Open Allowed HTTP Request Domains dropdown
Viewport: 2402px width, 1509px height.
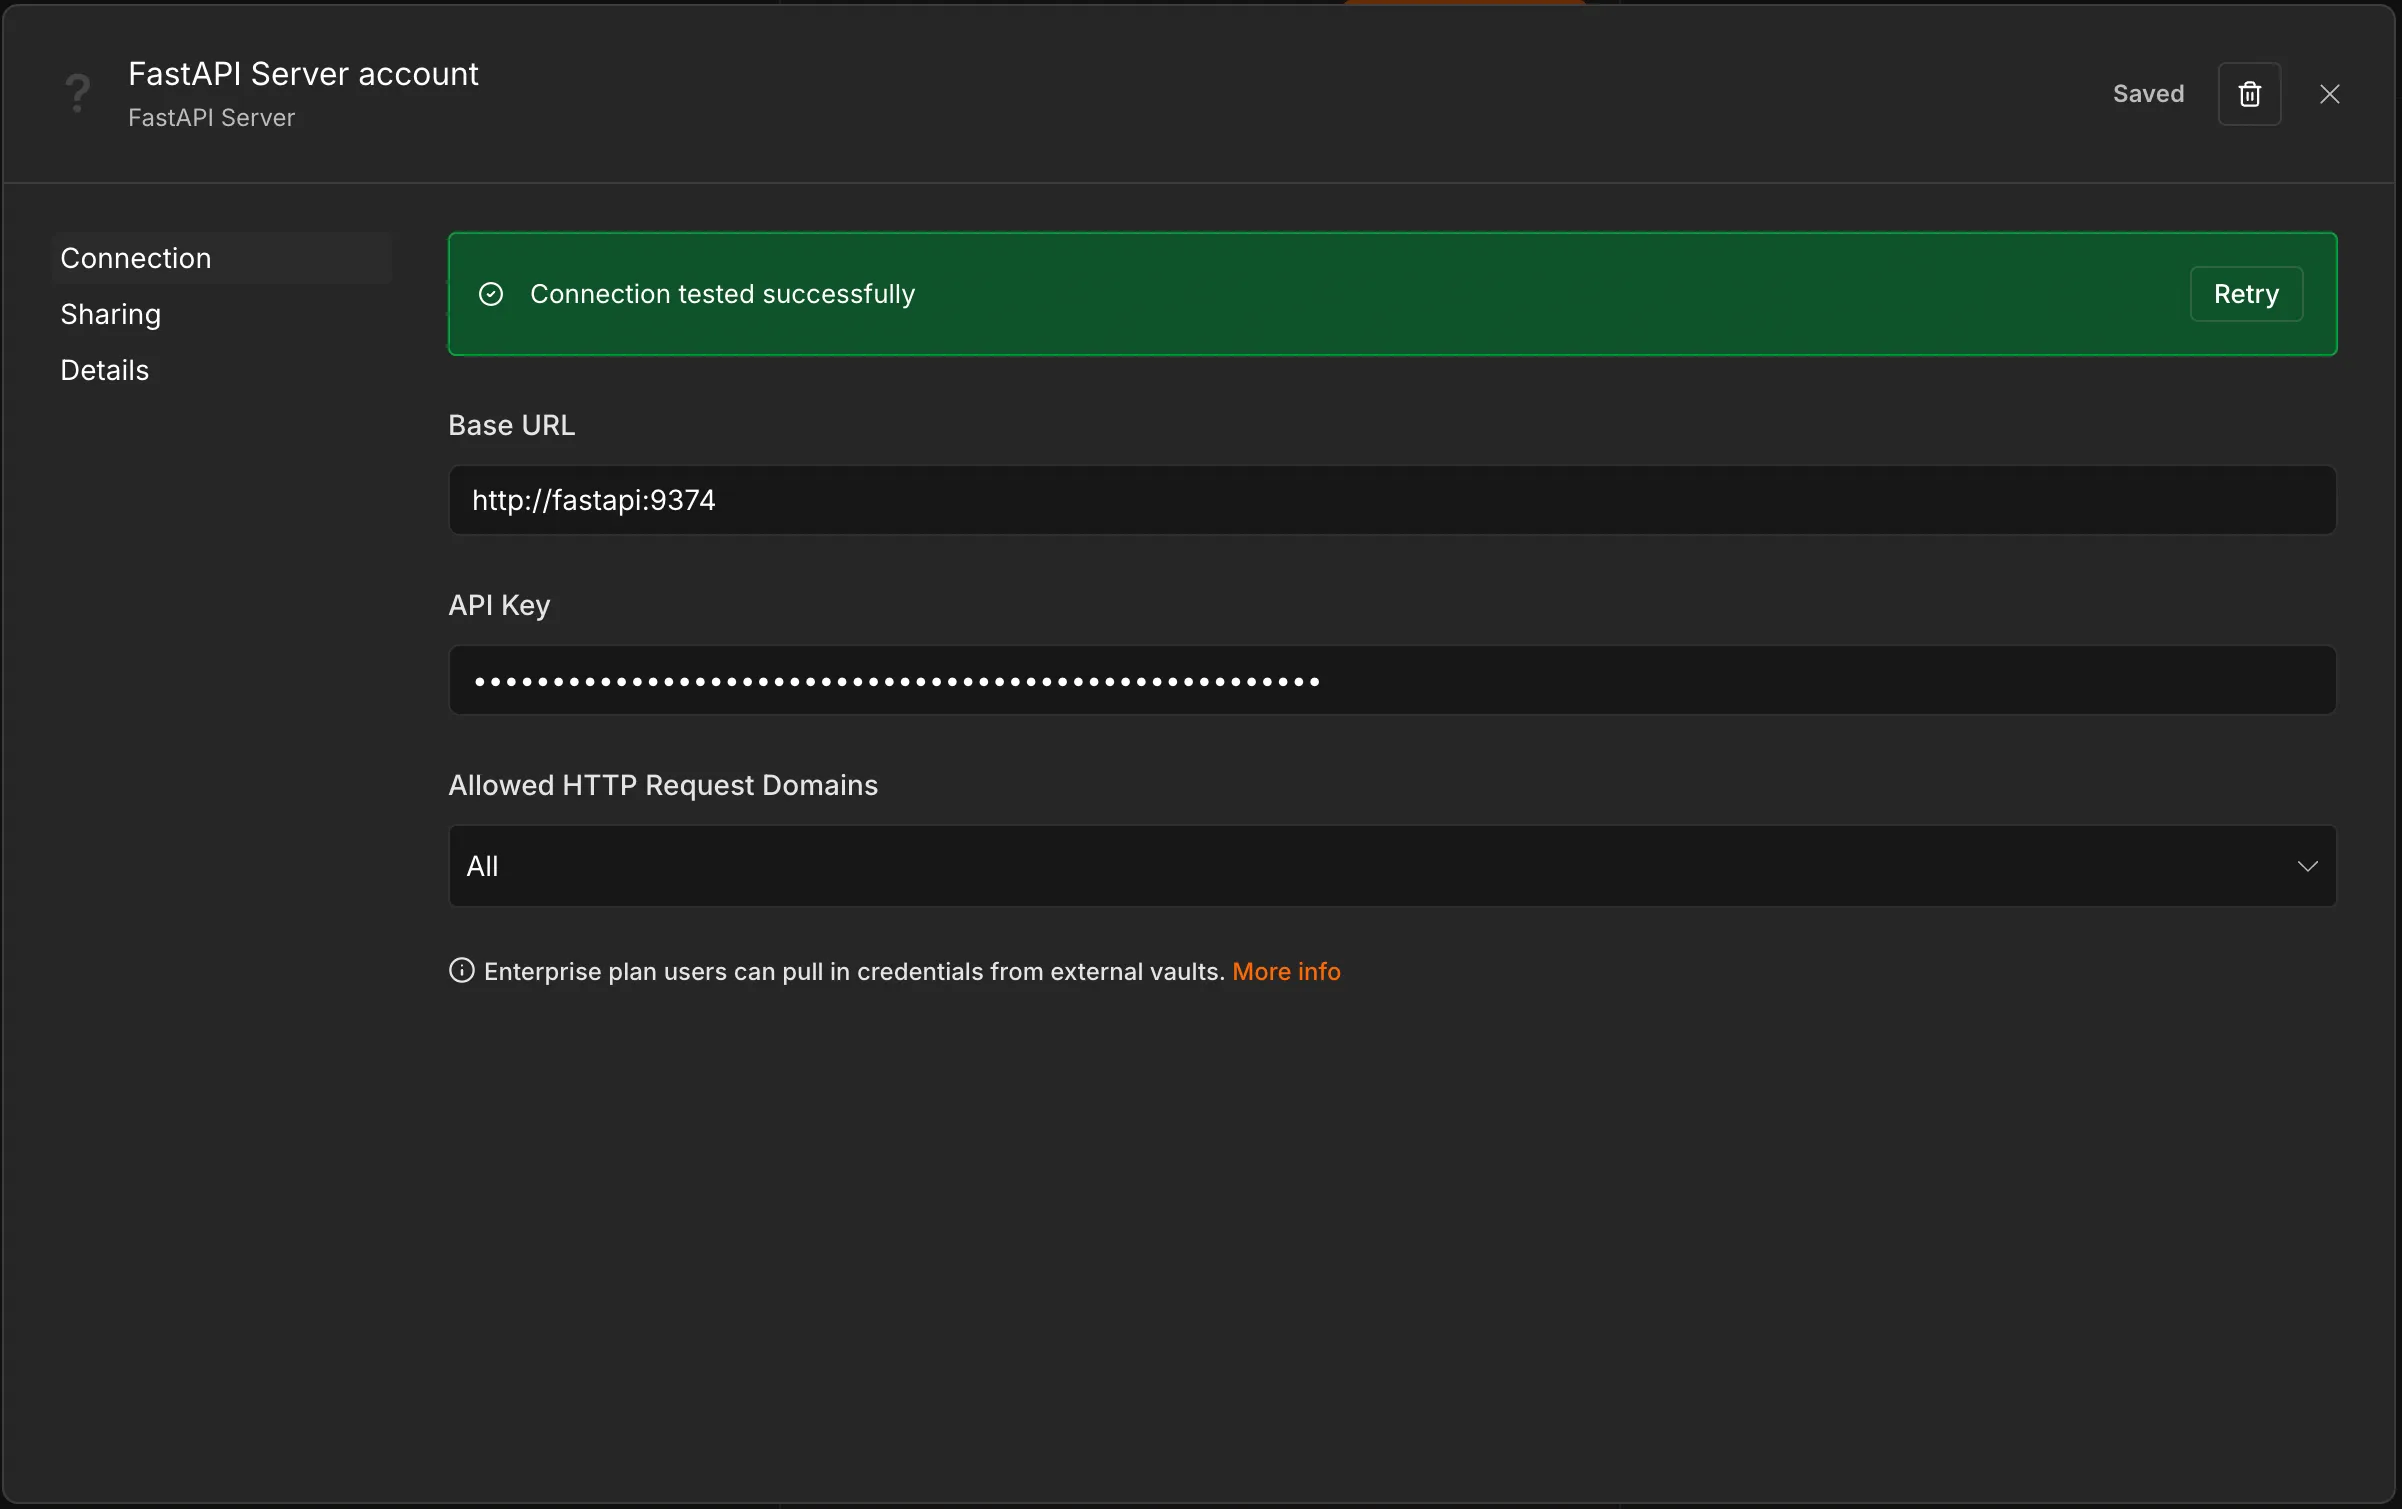coord(1392,866)
